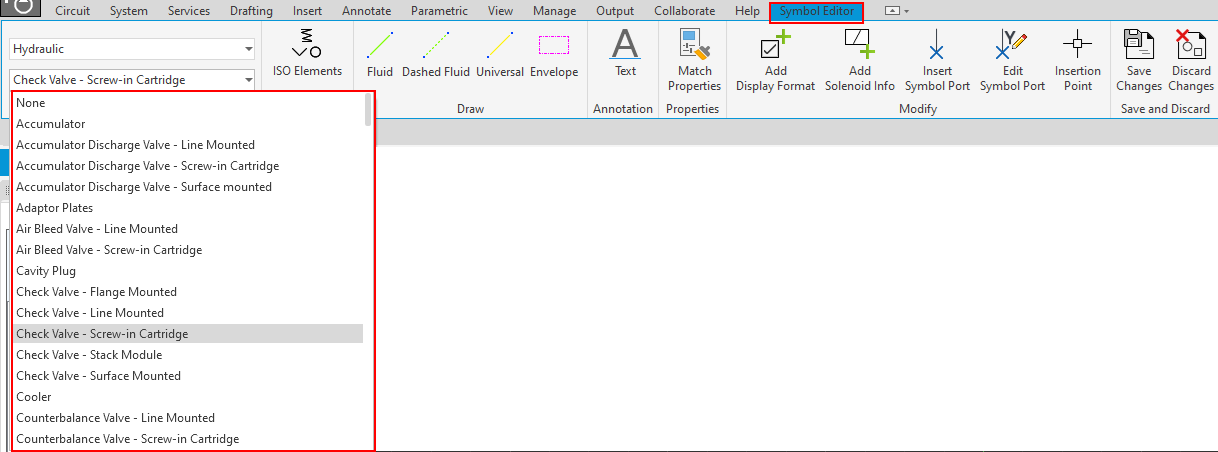Viewport: 1218px width, 452px height.
Task: Choose Adaptor Plates from the list
Action: 188,208
